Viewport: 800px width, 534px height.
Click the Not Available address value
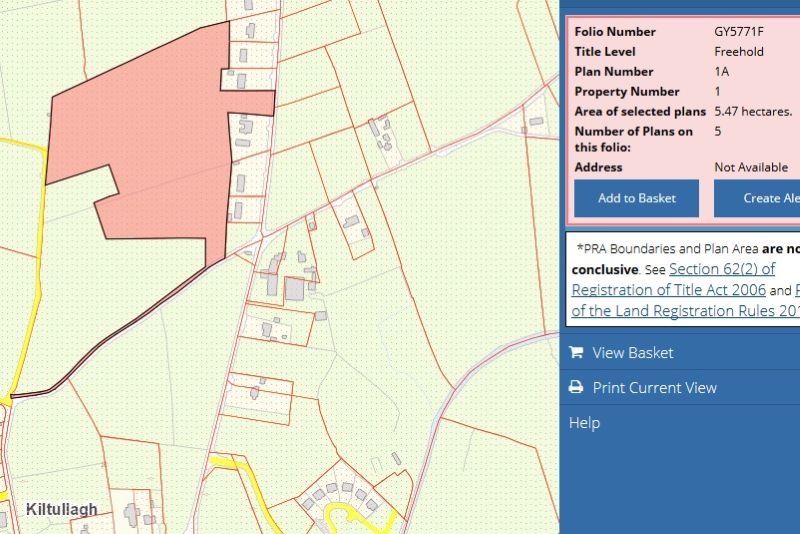point(750,167)
